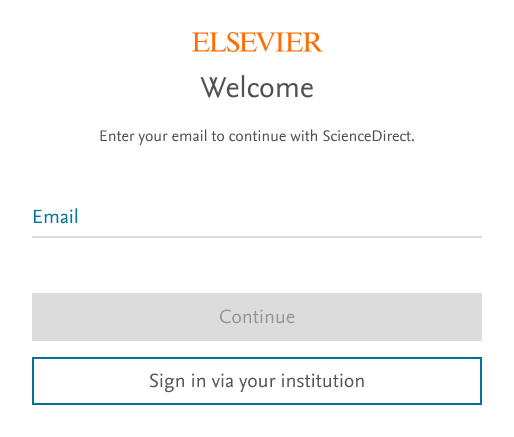Click the Elsevier brand logo image
Screen dimensions: 514x437
point(257,42)
